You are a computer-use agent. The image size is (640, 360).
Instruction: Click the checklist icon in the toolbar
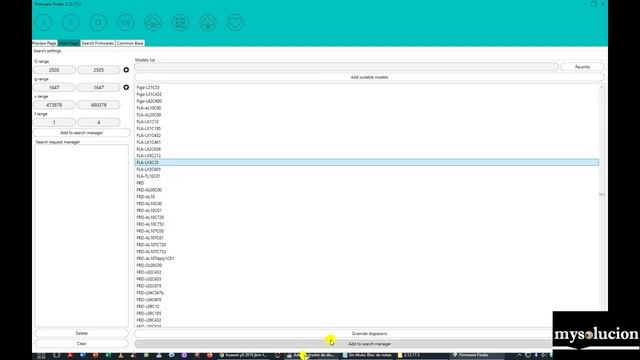coord(180,22)
